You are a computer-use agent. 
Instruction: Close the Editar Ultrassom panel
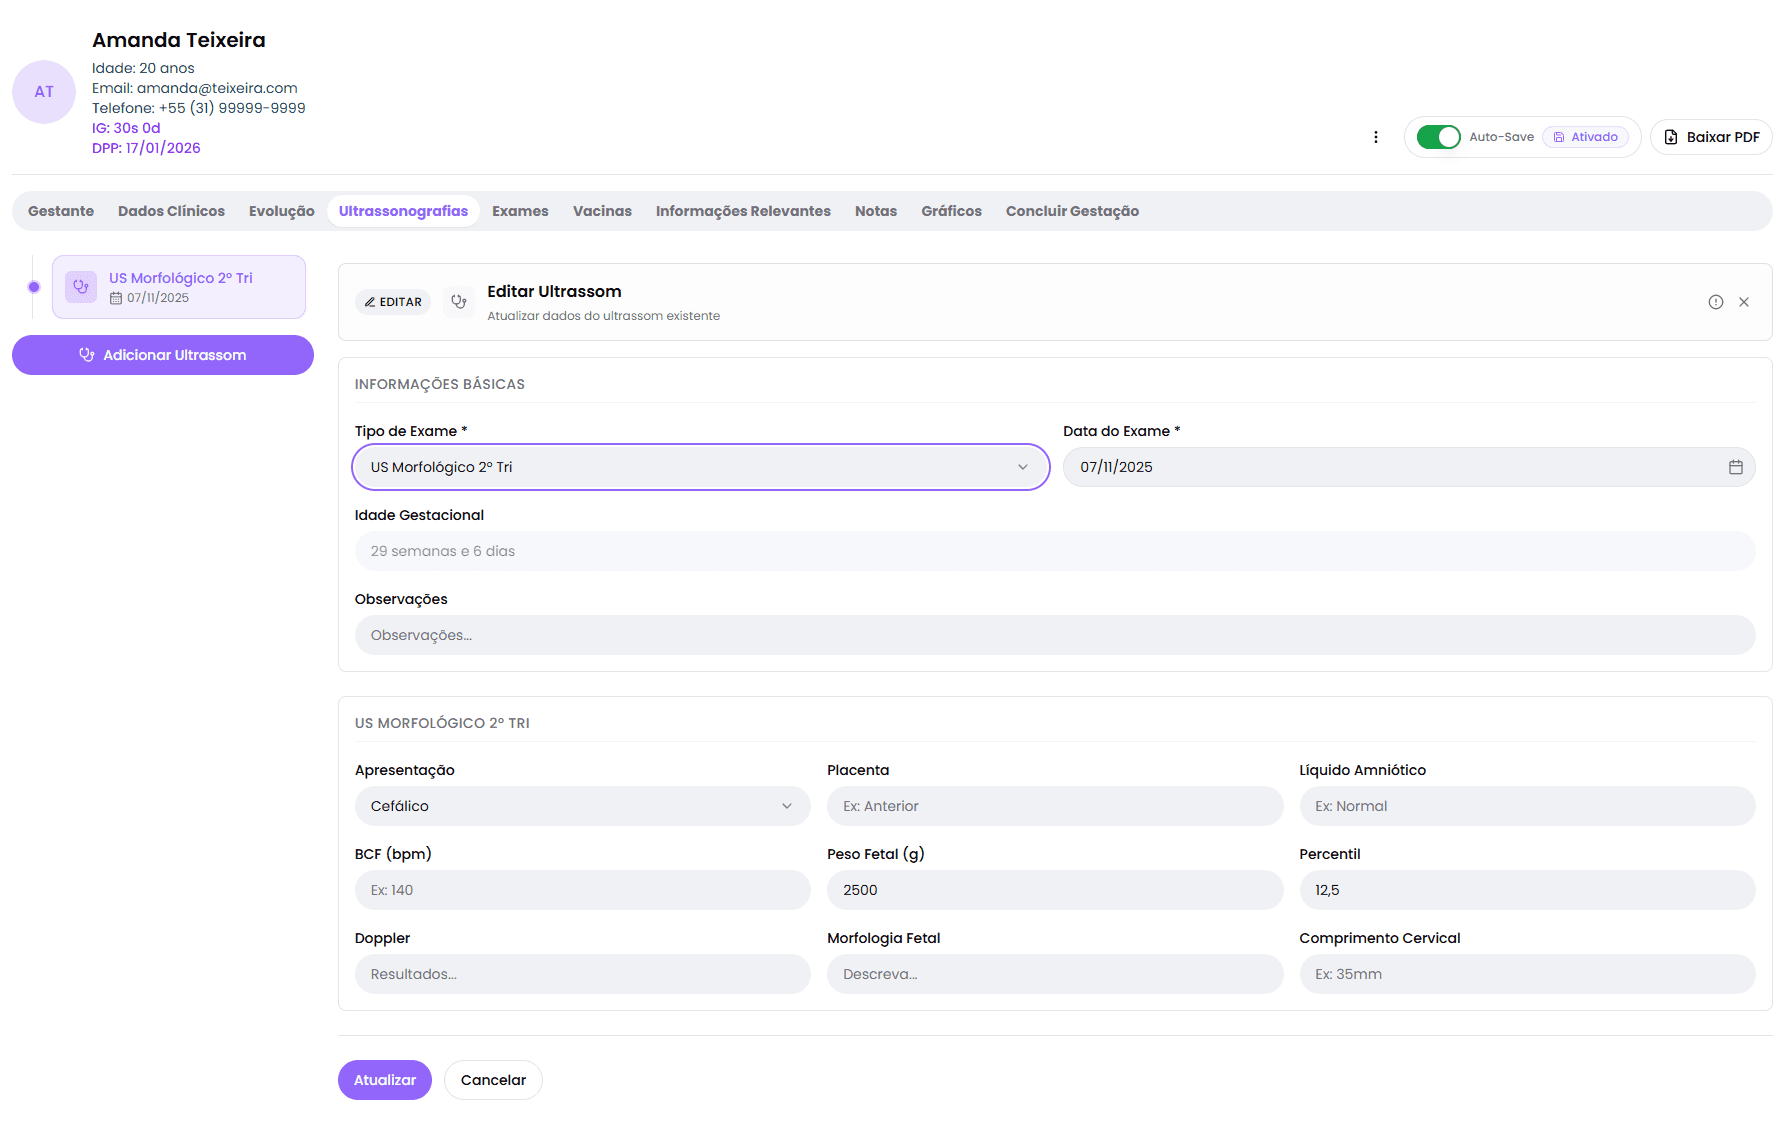coord(1744,302)
